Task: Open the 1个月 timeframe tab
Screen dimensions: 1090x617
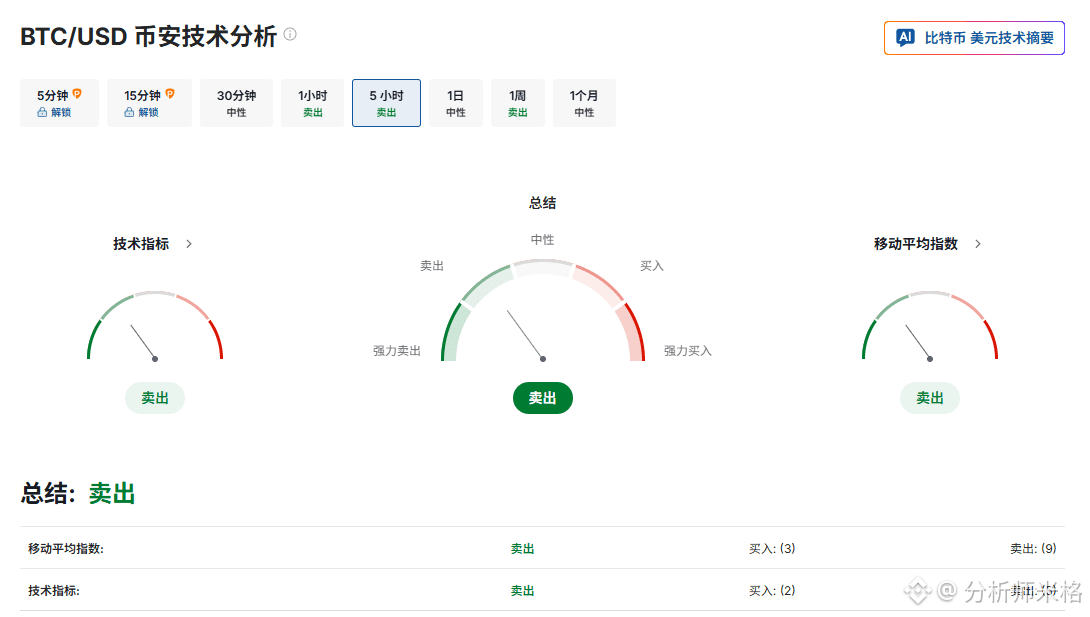Action: [584, 103]
